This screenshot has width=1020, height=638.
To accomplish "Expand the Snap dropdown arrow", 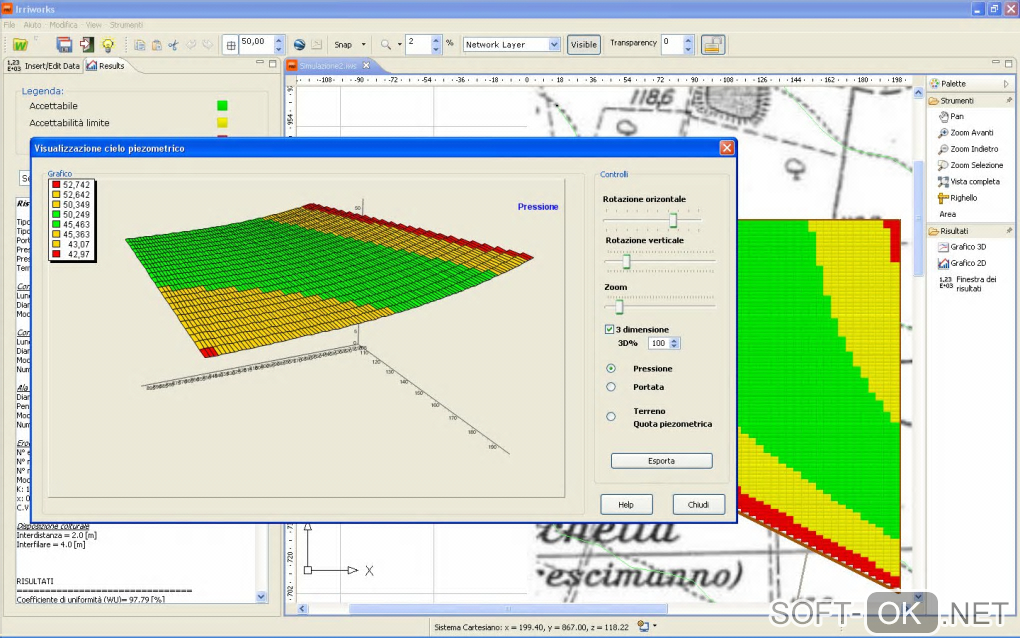I will coord(364,45).
